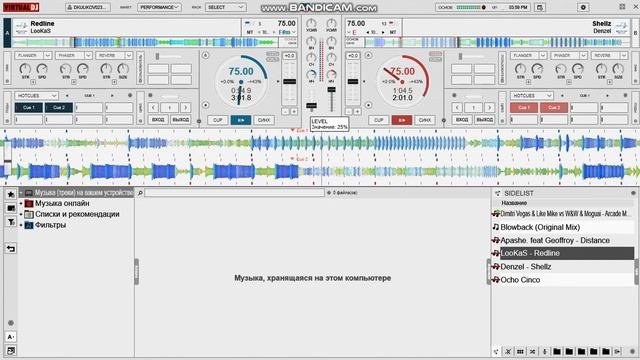
Task: Open deck B HOTCUES pad mode dropdown
Action: [x=531, y=96]
